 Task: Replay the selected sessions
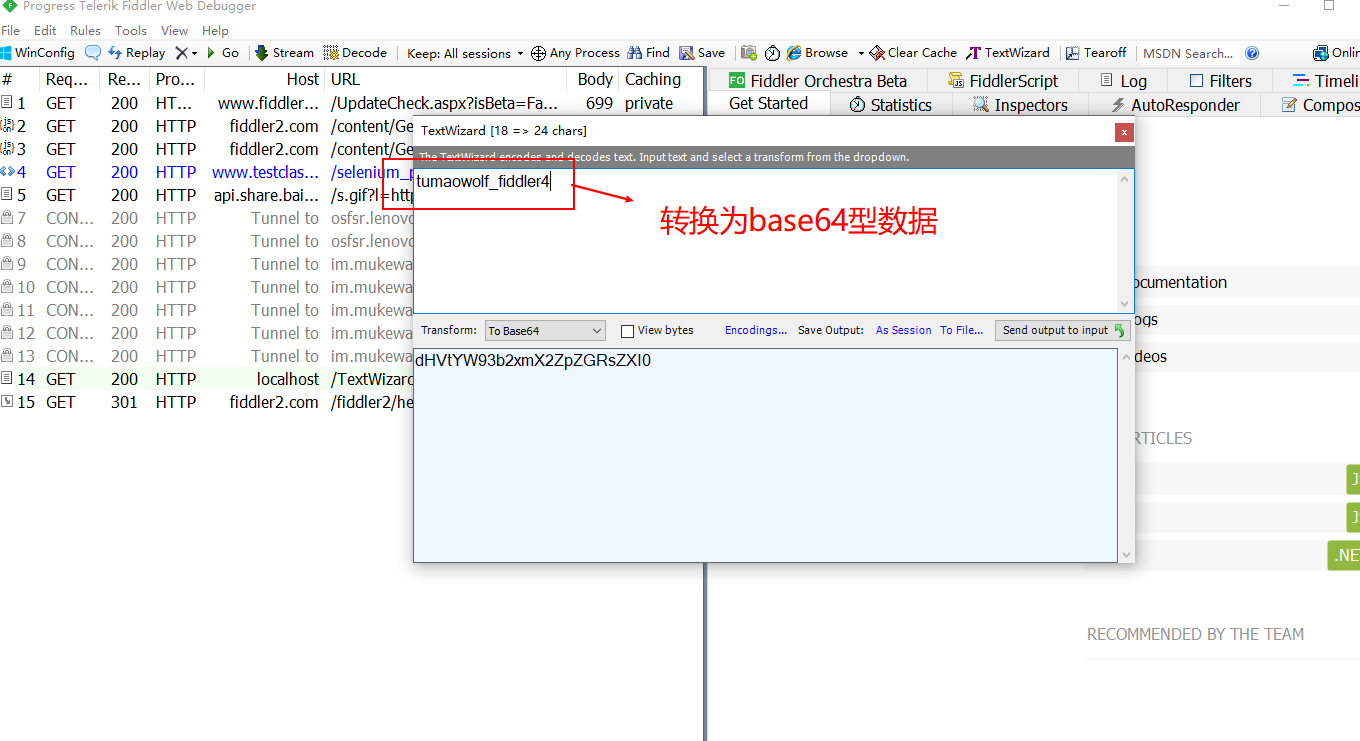point(137,53)
